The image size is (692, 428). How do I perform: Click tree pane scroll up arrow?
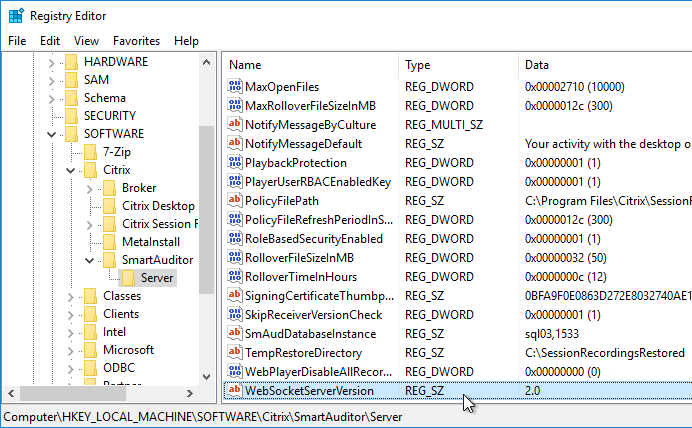[206, 63]
